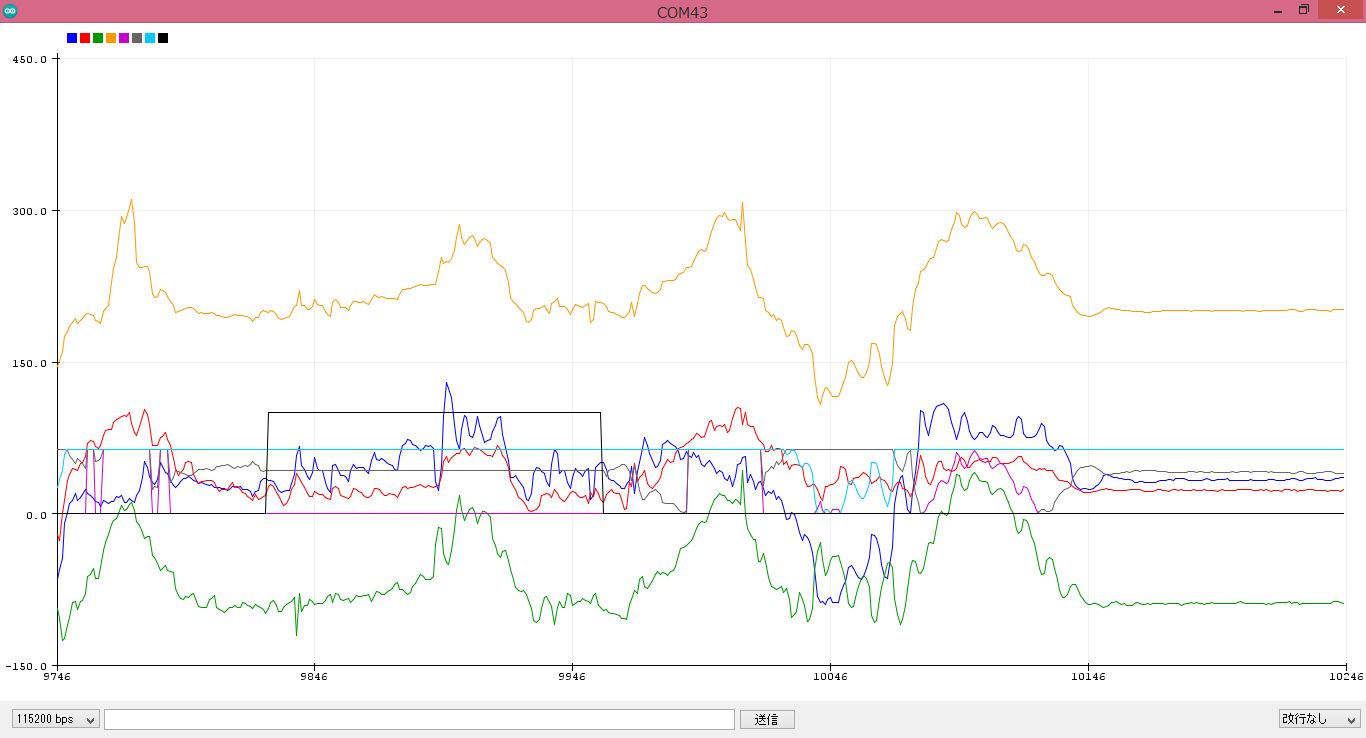Click the -150.0 y-axis label
Viewport: 1366px width, 738px height.
[27, 666]
